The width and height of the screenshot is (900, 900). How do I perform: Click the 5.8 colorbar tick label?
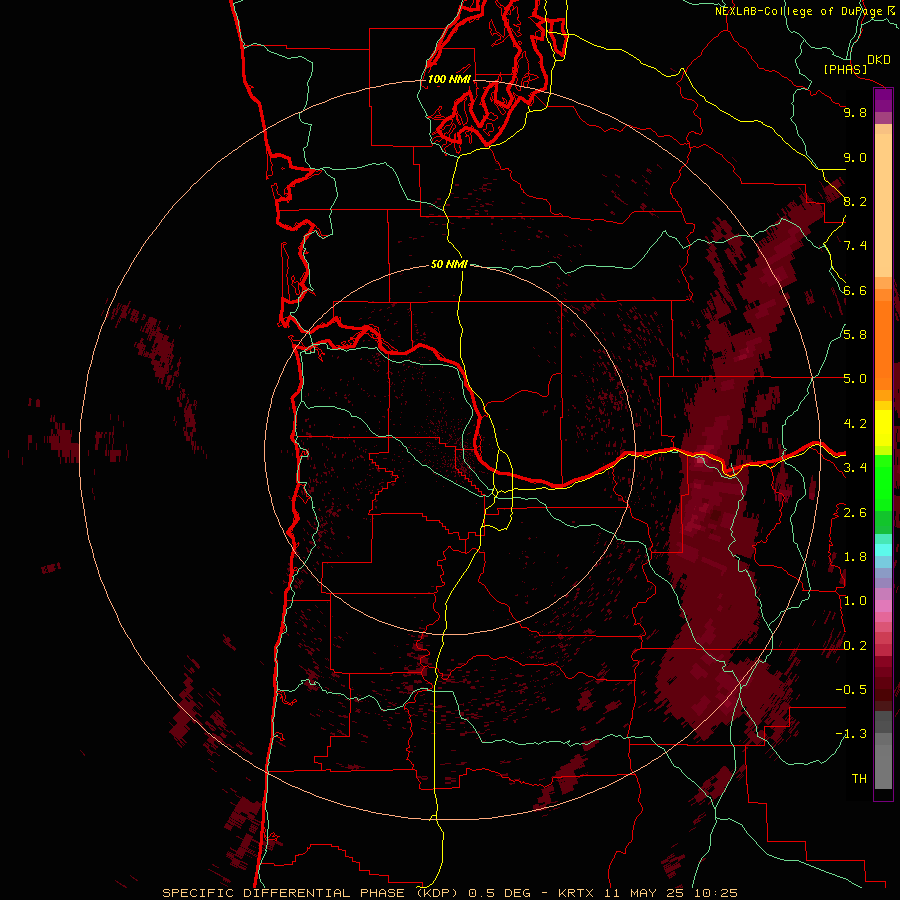click(855, 335)
